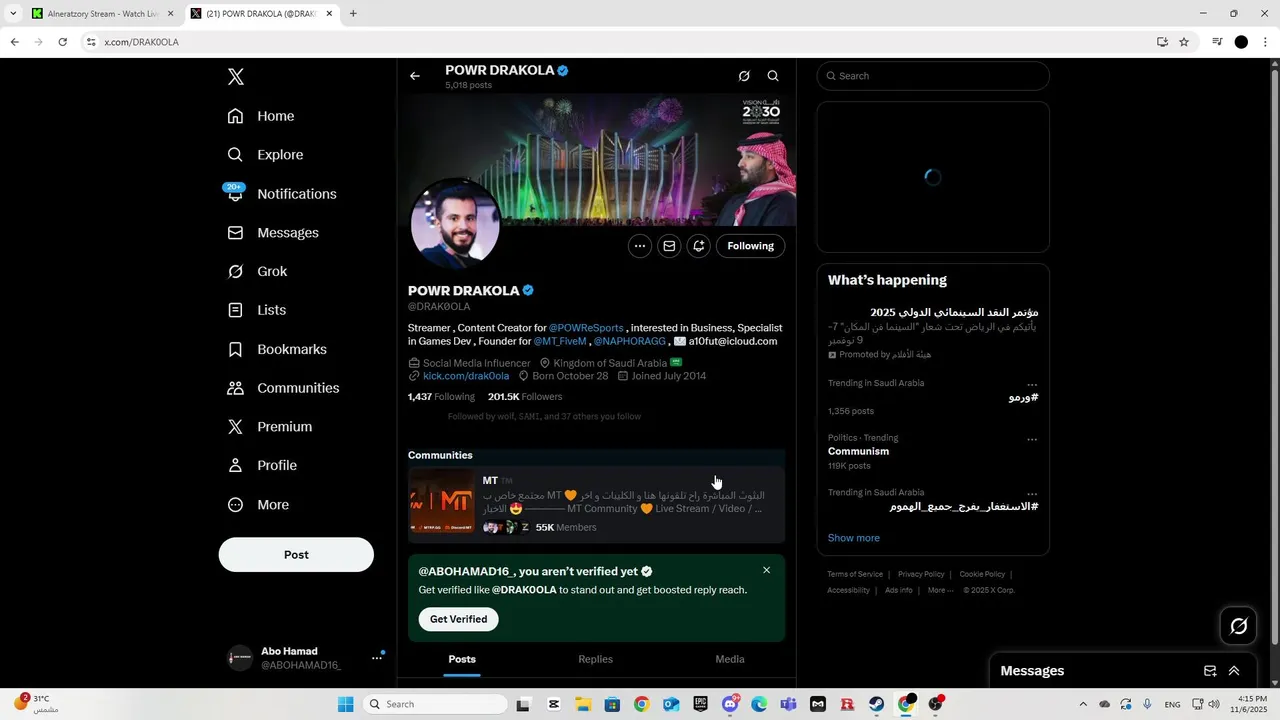Image resolution: width=1280 pixels, height=720 pixels.
Task: Open the Communism trending topic
Action: coord(933,452)
